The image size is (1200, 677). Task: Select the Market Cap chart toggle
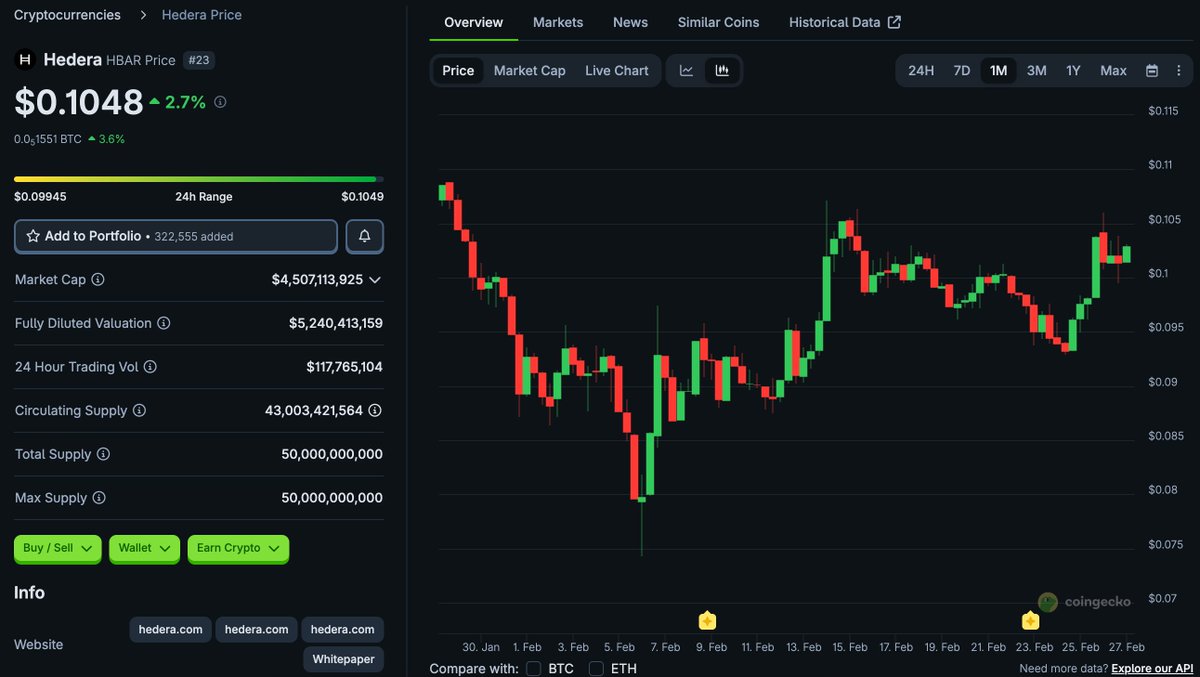coord(529,70)
